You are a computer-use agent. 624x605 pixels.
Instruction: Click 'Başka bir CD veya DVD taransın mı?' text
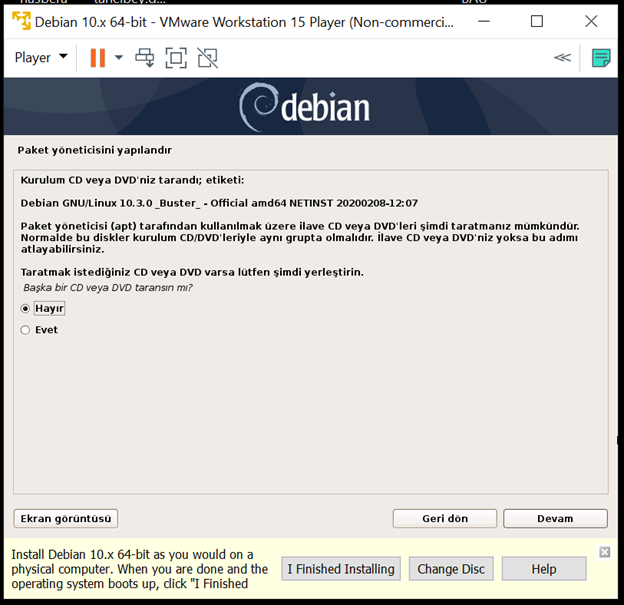point(108,288)
